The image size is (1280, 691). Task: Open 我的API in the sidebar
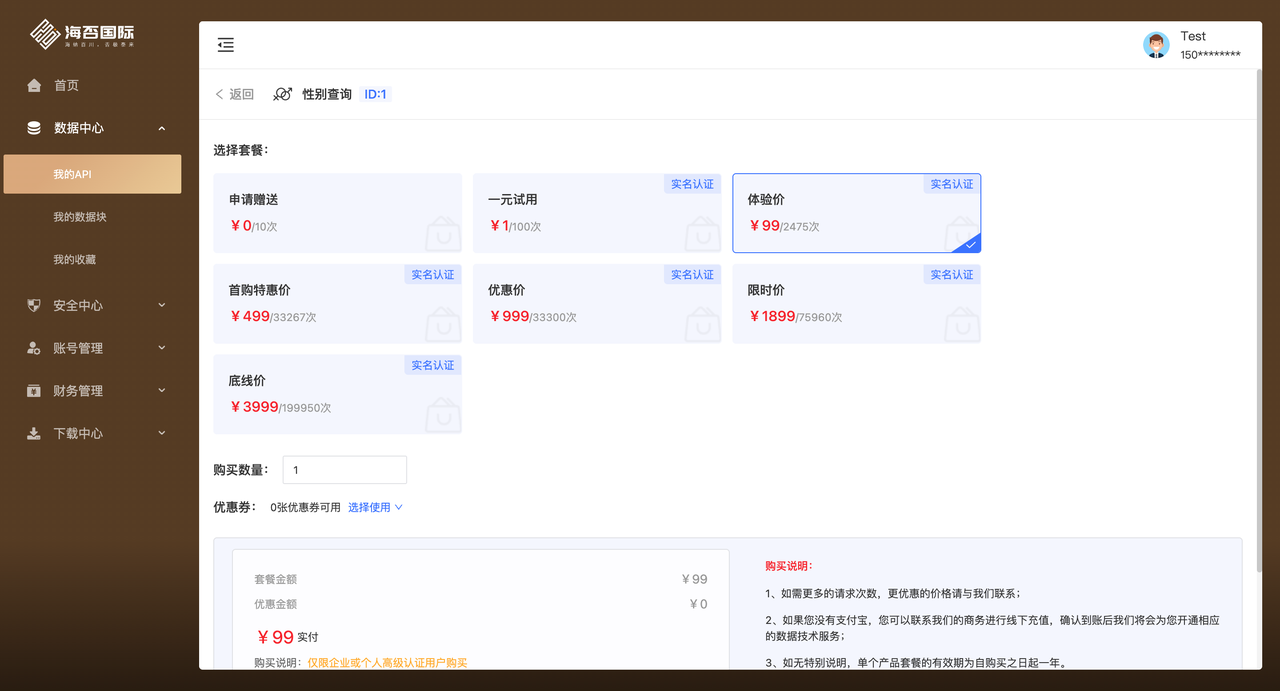(93, 174)
